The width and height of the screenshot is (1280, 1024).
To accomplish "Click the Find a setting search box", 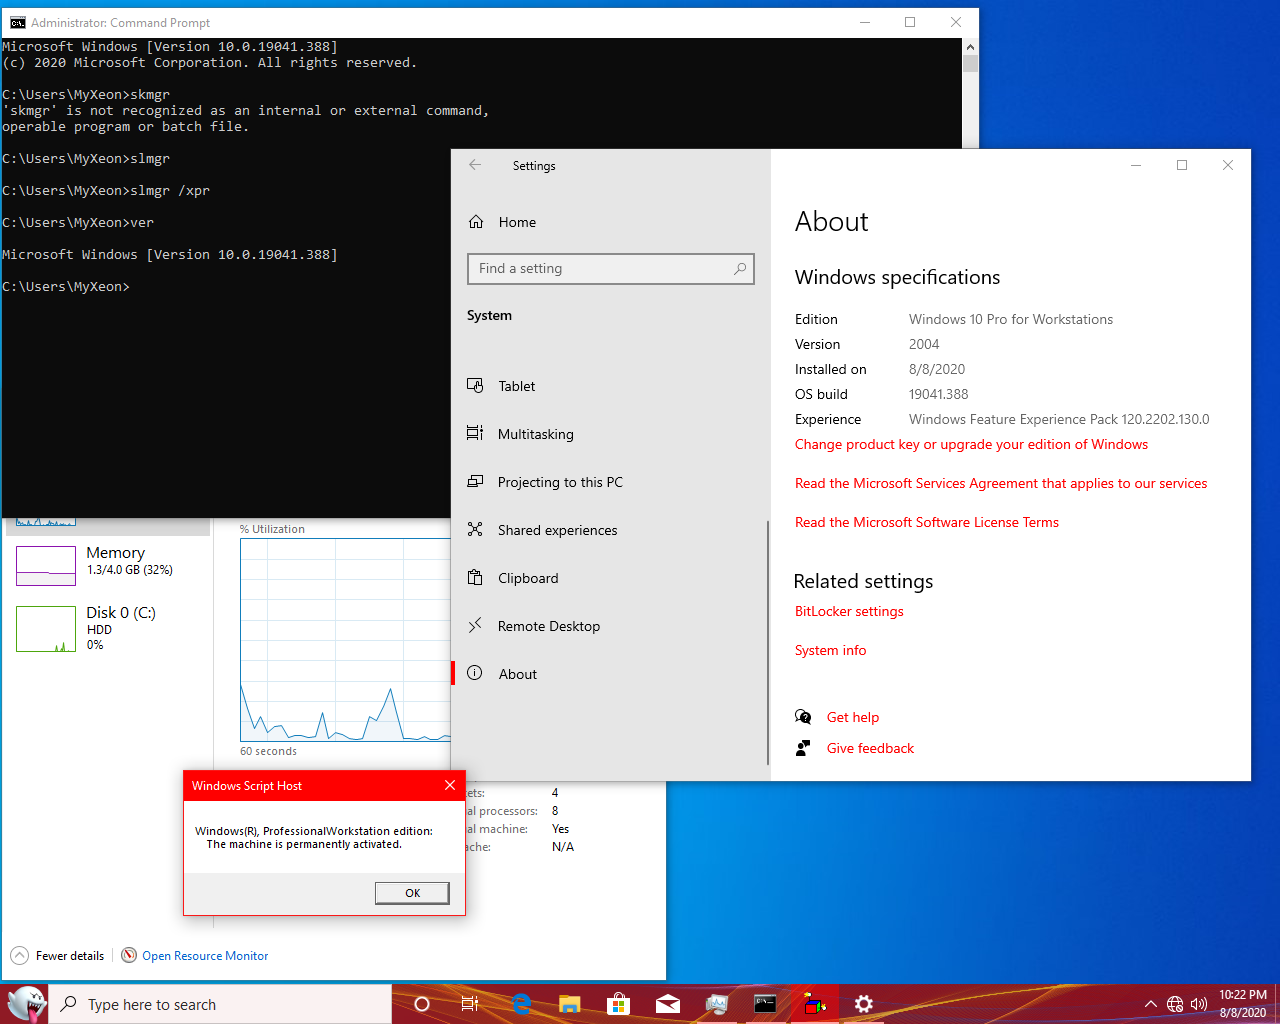I will coord(610,269).
